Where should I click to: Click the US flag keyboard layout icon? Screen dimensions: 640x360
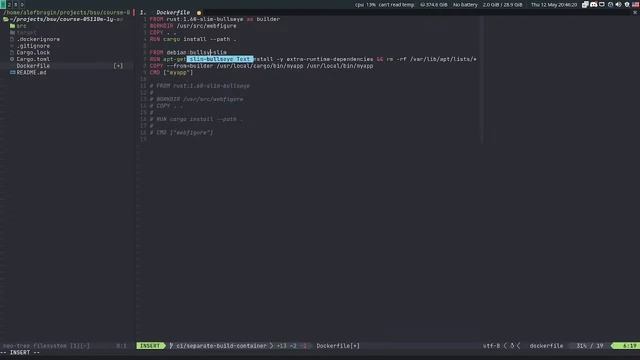click(635, 4)
